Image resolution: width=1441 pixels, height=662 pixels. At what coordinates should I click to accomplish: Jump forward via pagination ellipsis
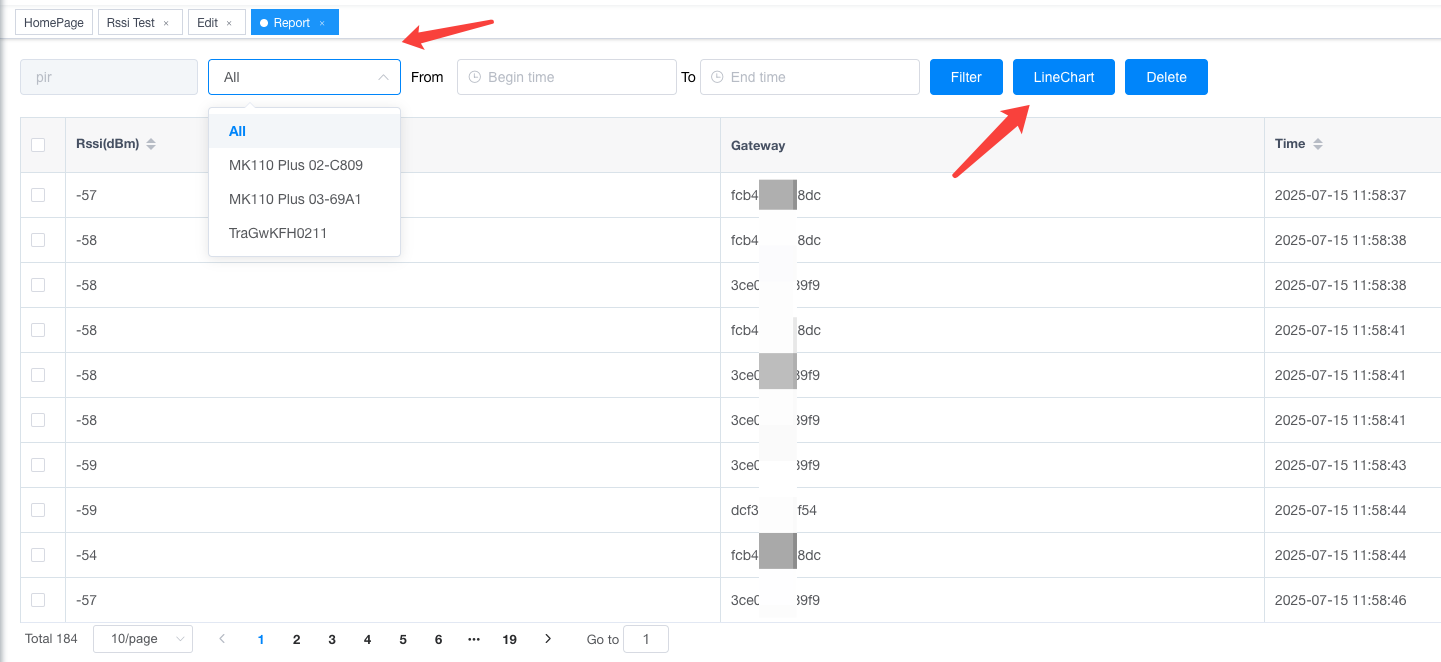click(474, 638)
